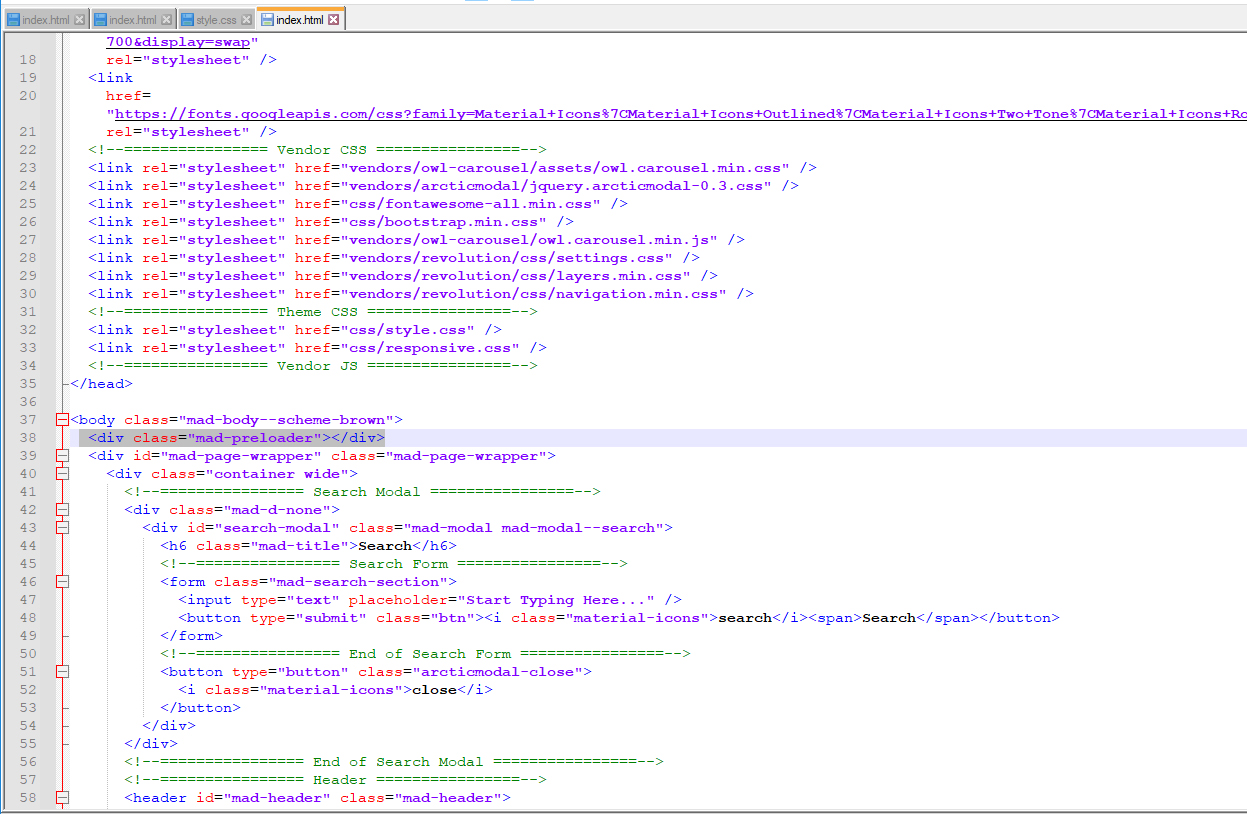Screen dimensions: 1247x814
Task: Fold the arcticmodal-close button block on line 51
Action: pyautogui.click(x=63, y=672)
